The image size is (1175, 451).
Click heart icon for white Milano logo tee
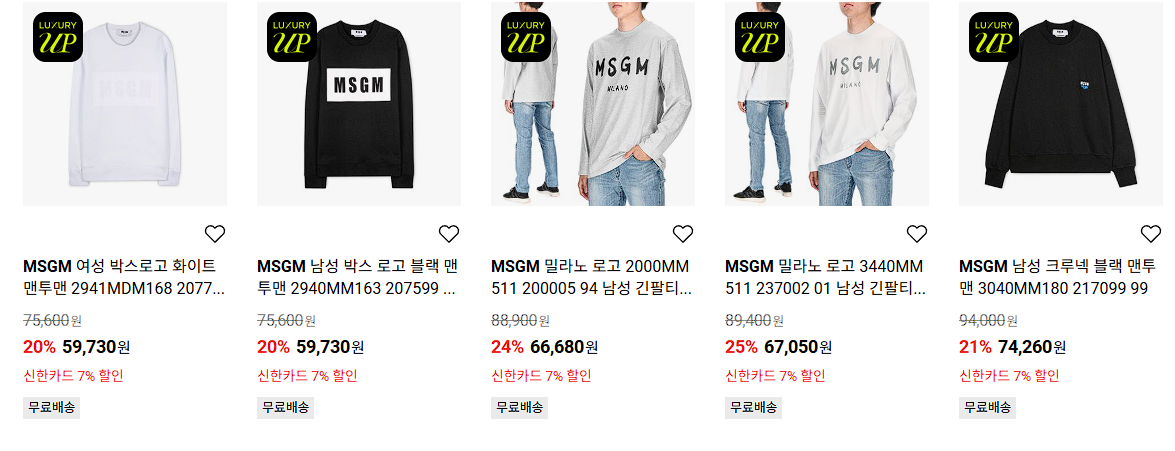click(x=916, y=234)
